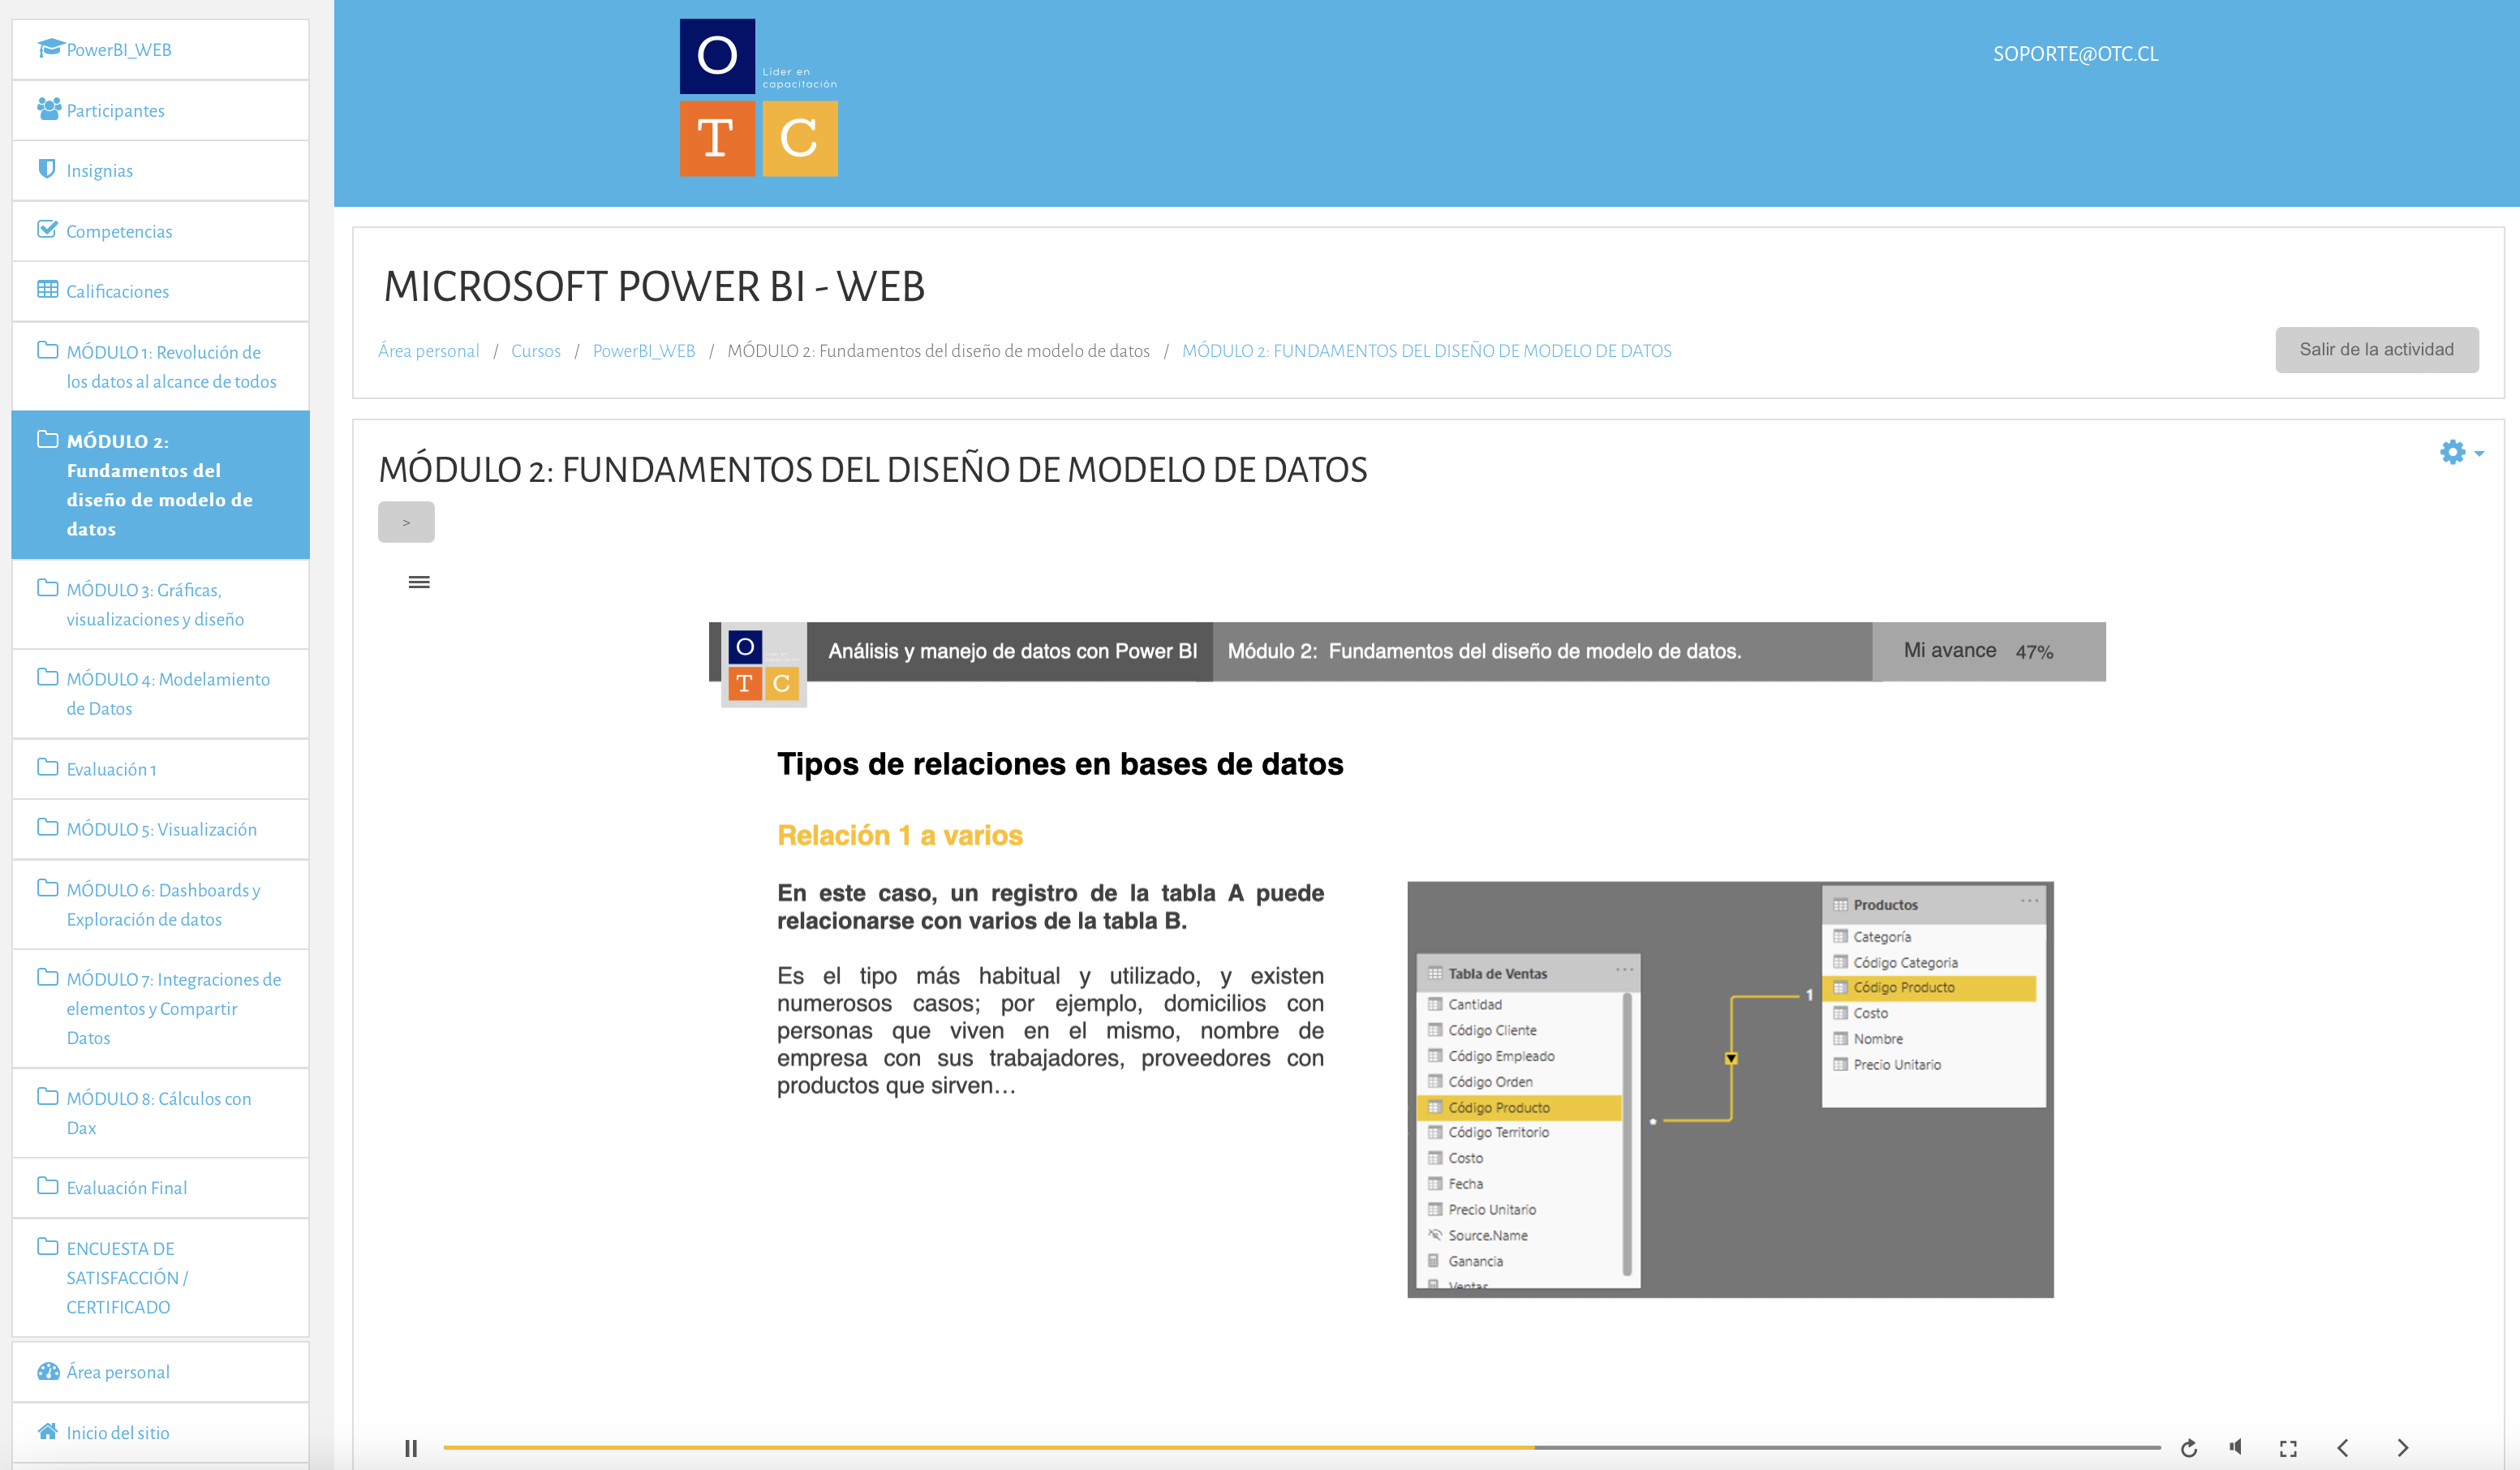Open the uppercase MÓDULO 2 breadcrumb link
The image size is (2520, 1470).
[x=1427, y=351]
